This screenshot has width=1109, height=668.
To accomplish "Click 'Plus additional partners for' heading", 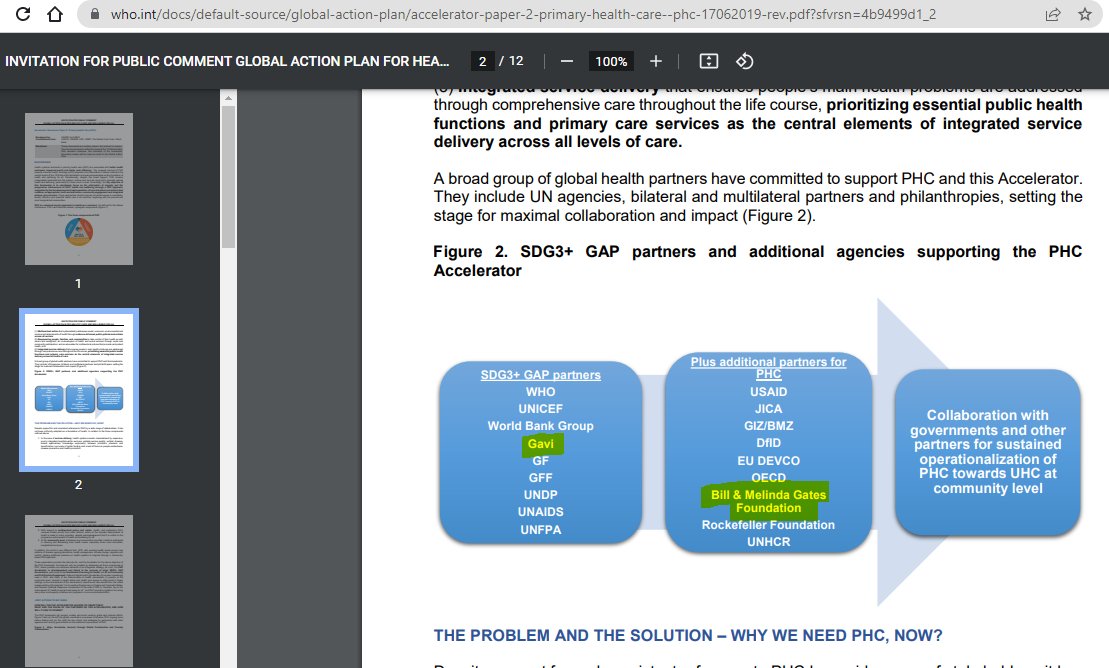I will (x=768, y=362).
